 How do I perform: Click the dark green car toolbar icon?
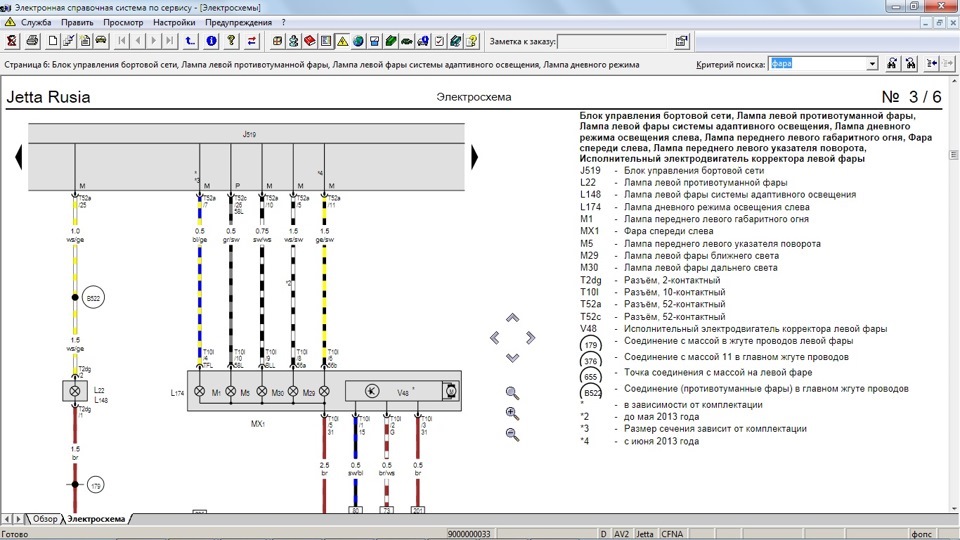tap(407, 41)
